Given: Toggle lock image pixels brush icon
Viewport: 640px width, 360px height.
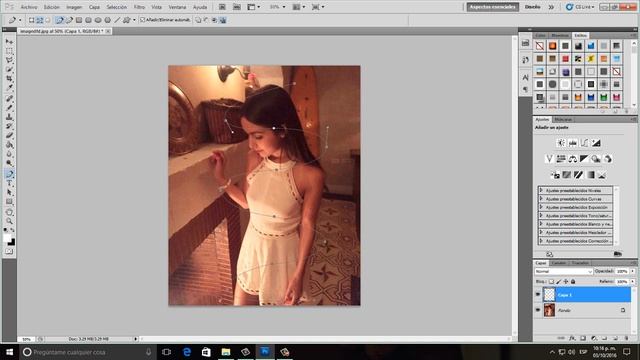Looking at the screenshot, I should 559,282.
